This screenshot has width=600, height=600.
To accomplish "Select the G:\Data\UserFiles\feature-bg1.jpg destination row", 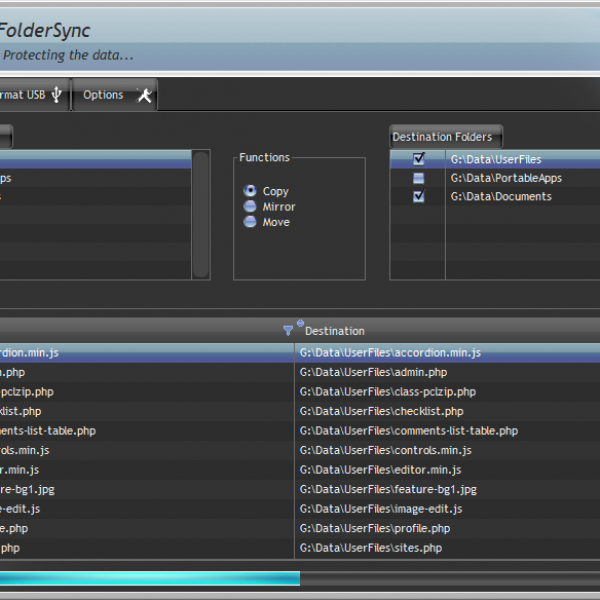I will pos(388,489).
